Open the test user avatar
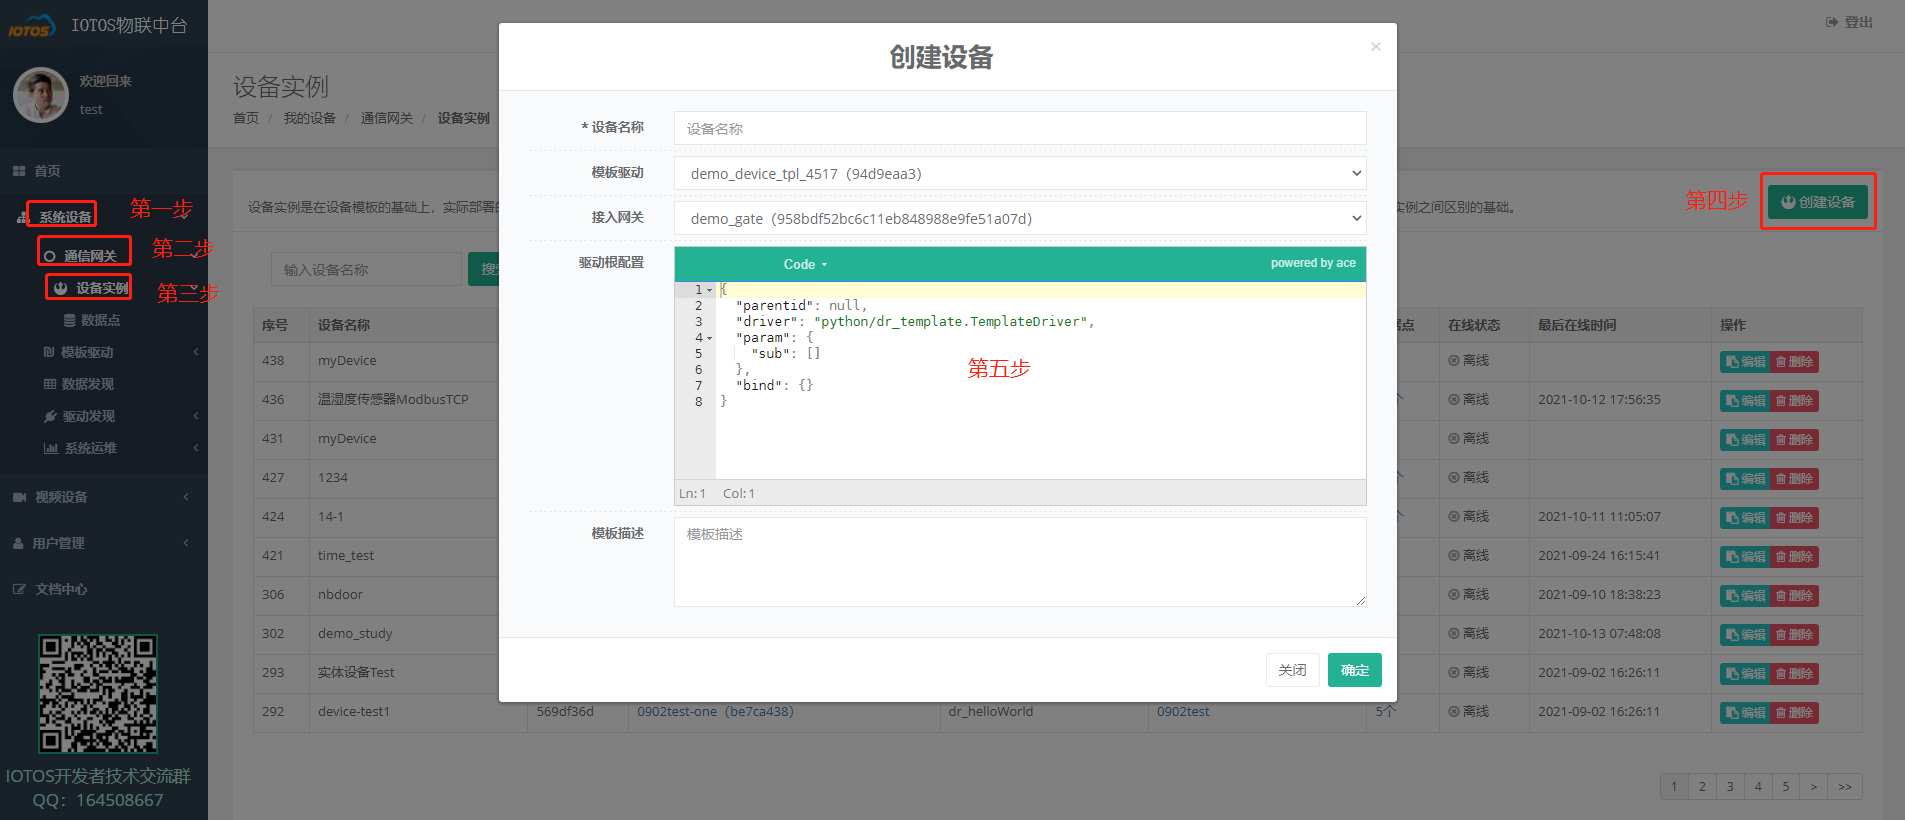Screen dimensions: 1905x820 [41, 95]
